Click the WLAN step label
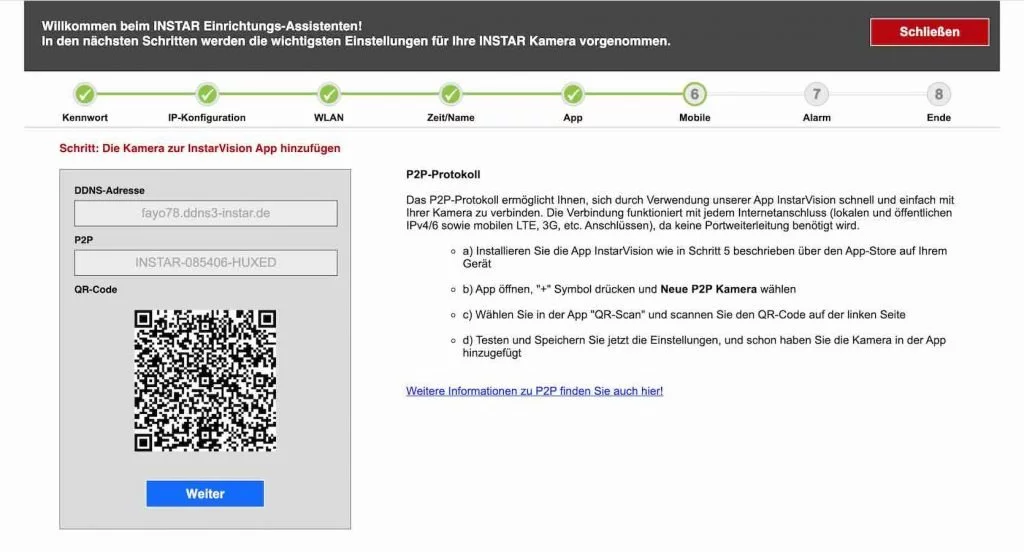This screenshot has width=1024, height=552. pyautogui.click(x=328, y=118)
